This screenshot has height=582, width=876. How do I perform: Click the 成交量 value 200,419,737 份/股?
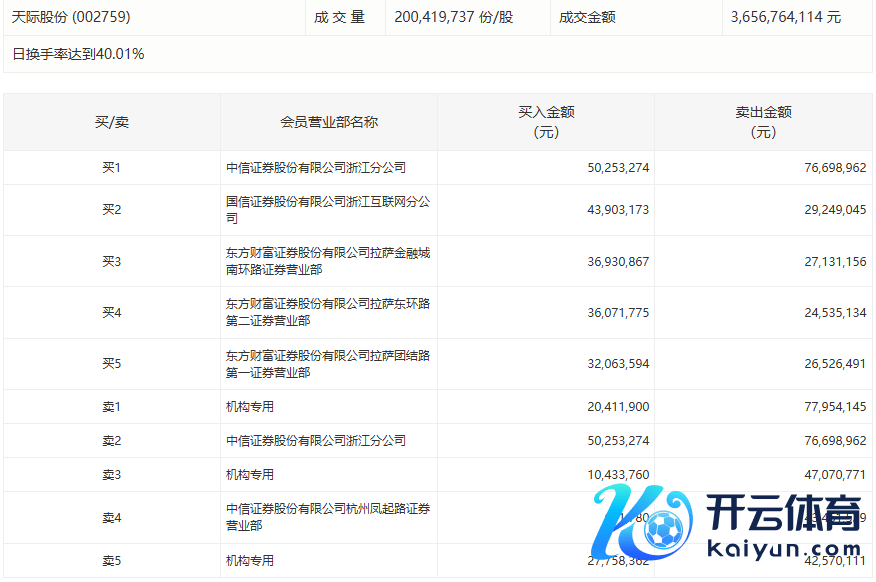pos(454,17)
